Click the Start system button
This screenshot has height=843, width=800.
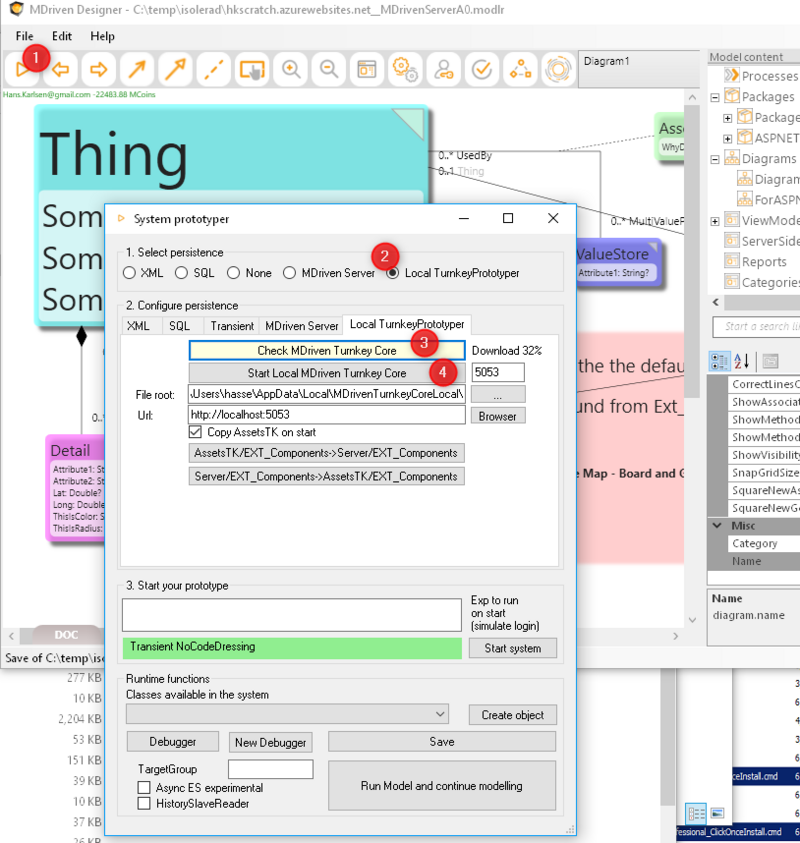tap(513, 648)
